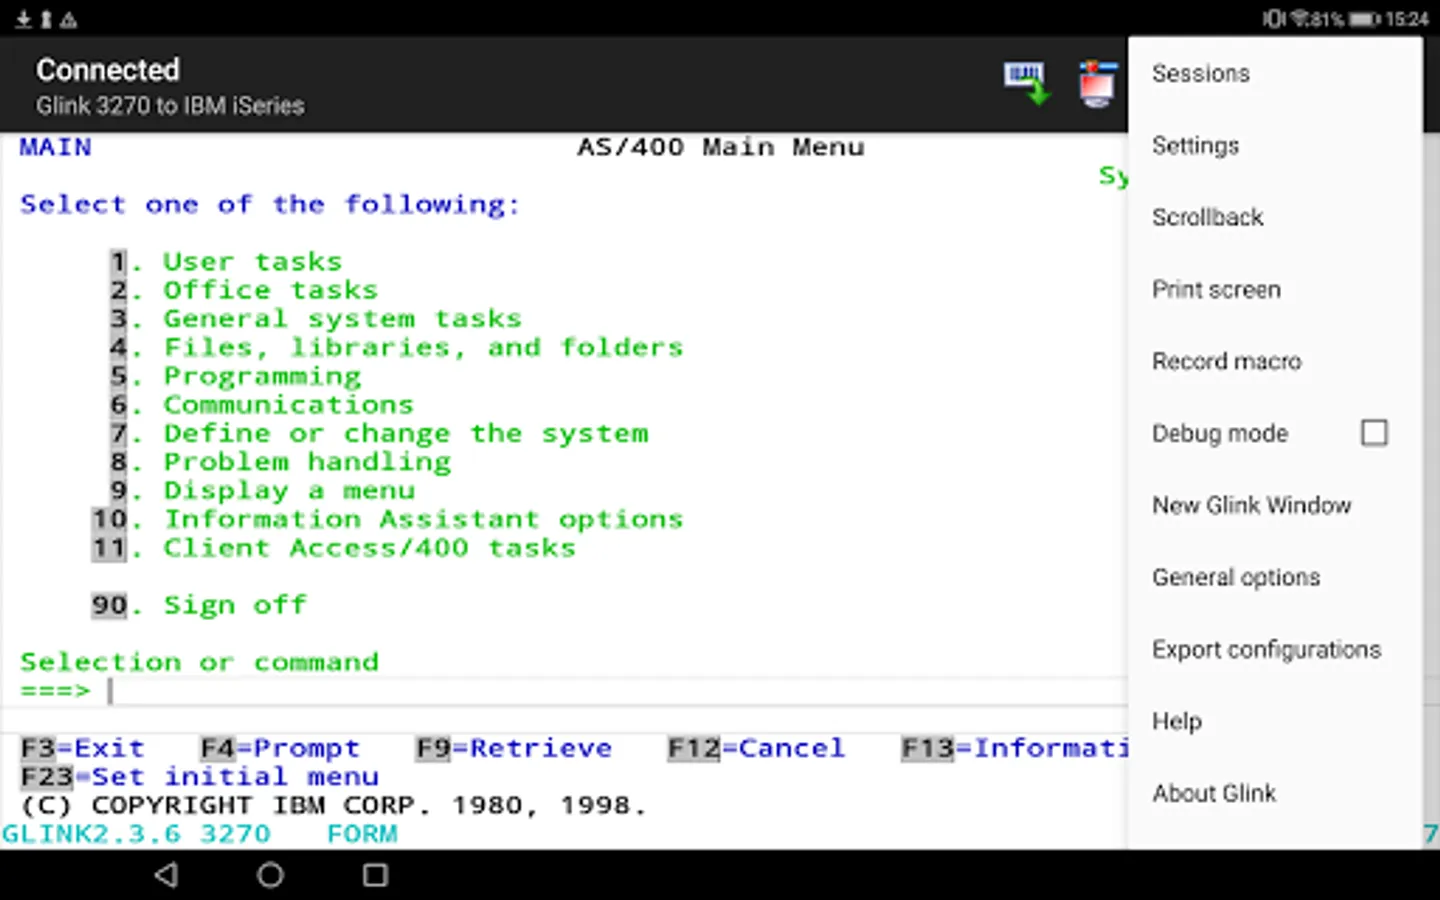Tap the F4=Prompt function key

pos(280,748)
